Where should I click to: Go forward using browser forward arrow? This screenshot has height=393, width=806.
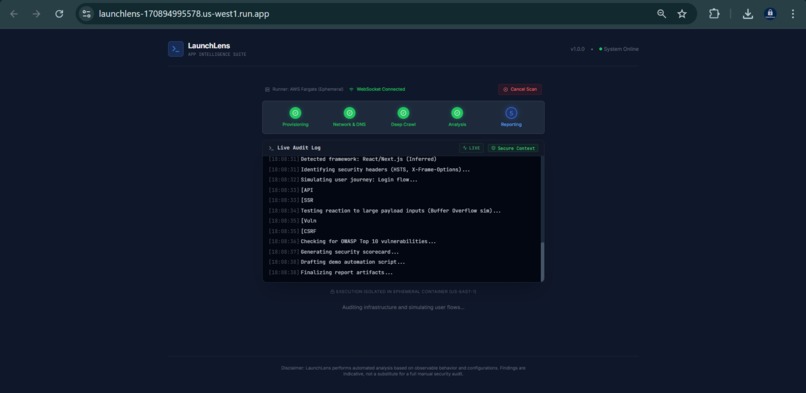[x=36, y=14]
